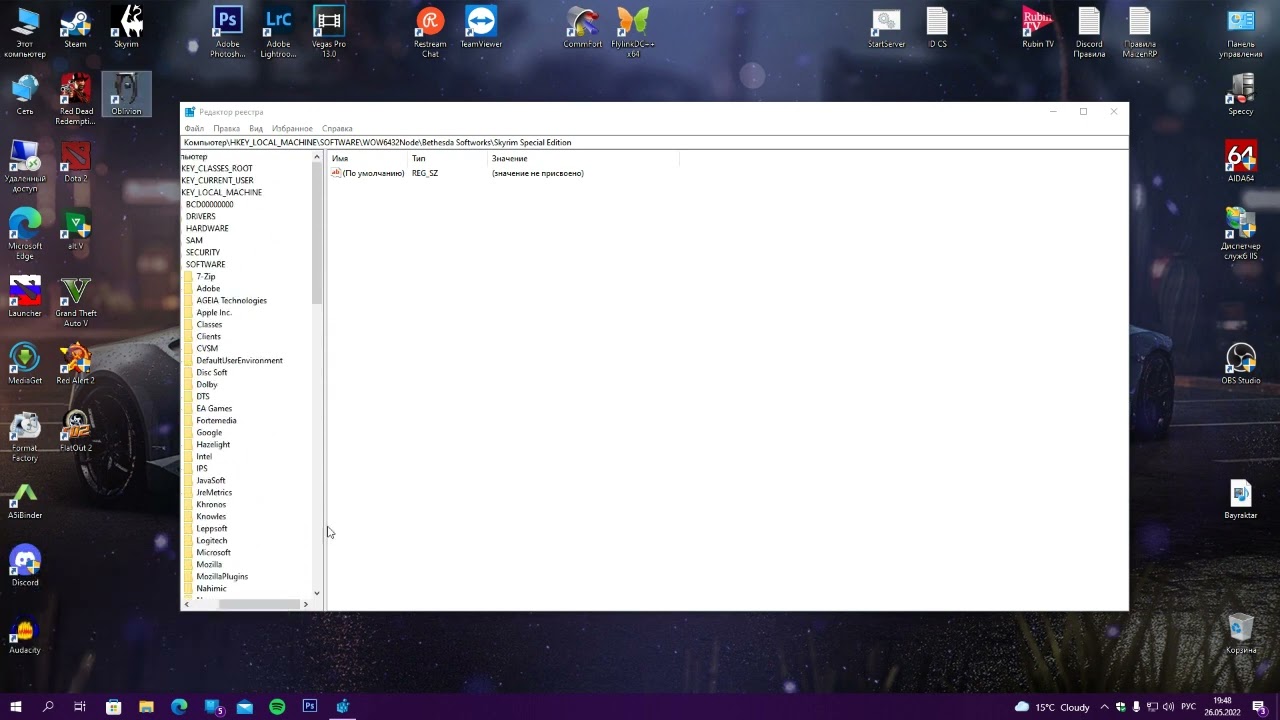Click the Тип column header
1280x720 pixels.
[x=448, y=158]
